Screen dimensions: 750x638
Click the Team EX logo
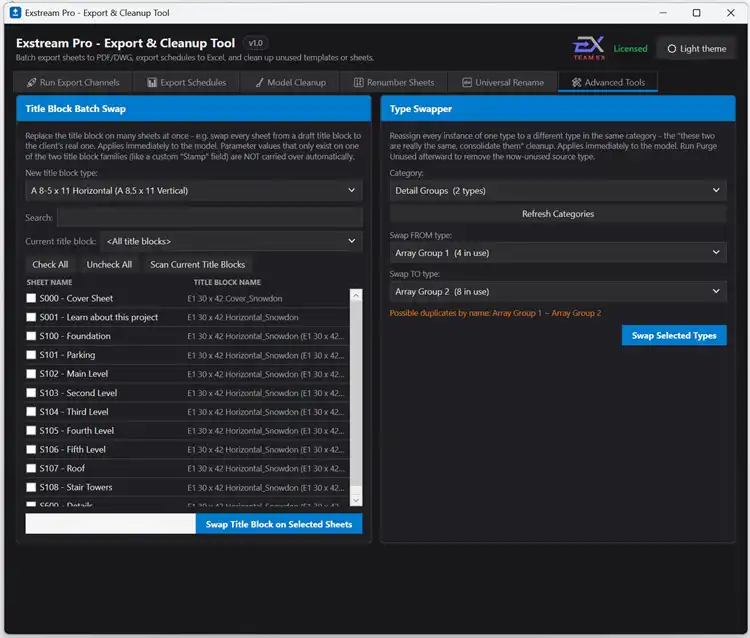588,48
